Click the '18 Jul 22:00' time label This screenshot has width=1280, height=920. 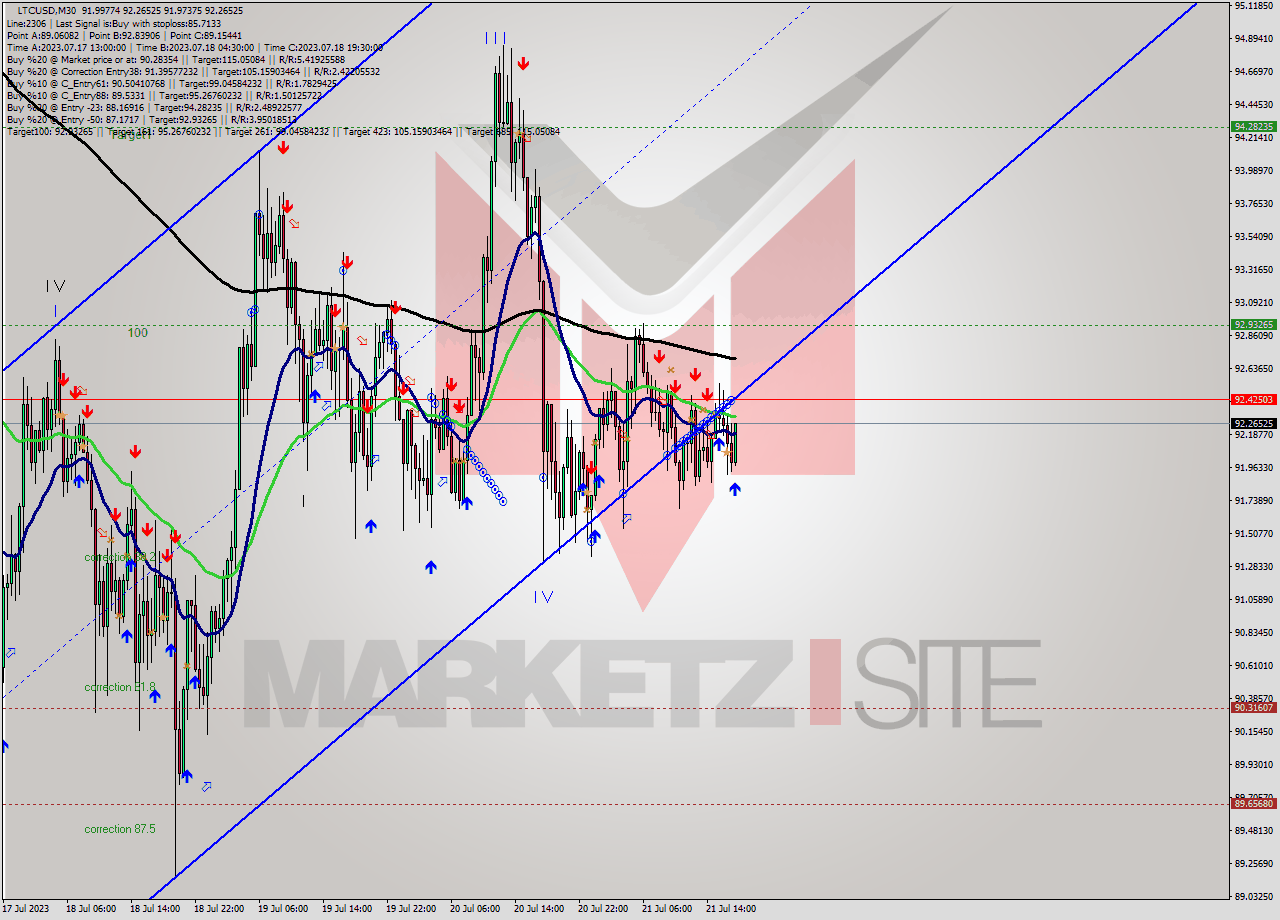219,909
